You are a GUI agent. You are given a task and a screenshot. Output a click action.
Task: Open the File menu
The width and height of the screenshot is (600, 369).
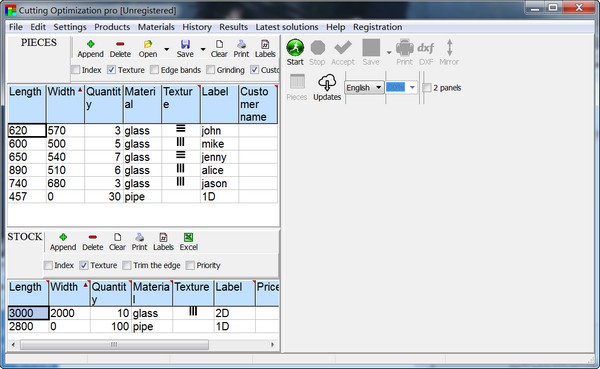pos(16,27)
